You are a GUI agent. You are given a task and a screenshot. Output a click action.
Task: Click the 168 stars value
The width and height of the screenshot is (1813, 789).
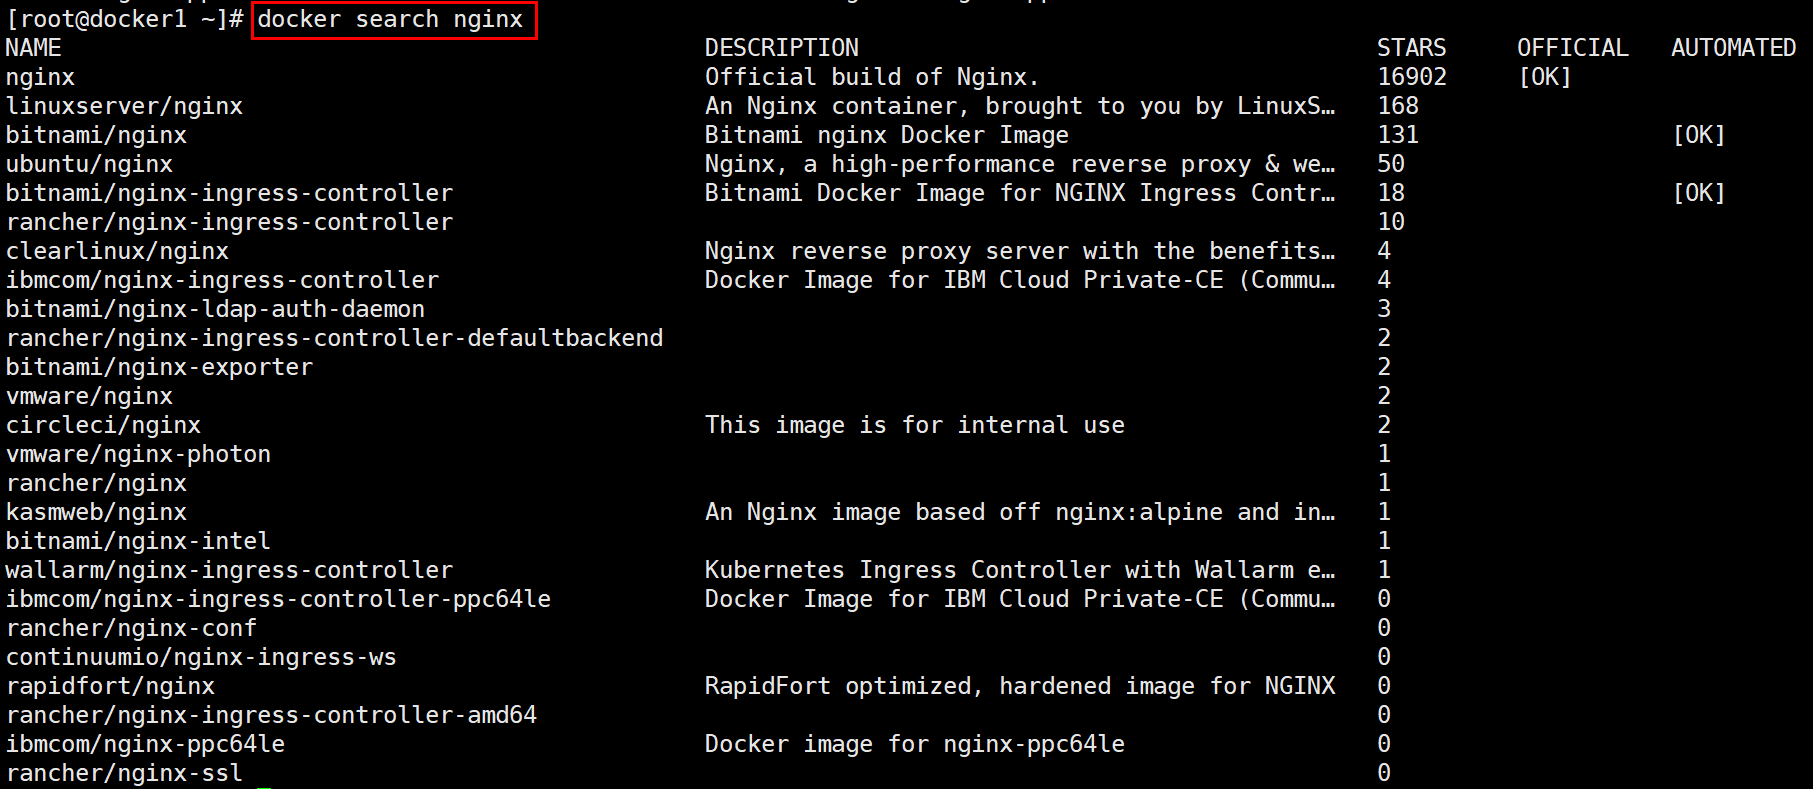pyautogui.click(x=1398, y=106)
